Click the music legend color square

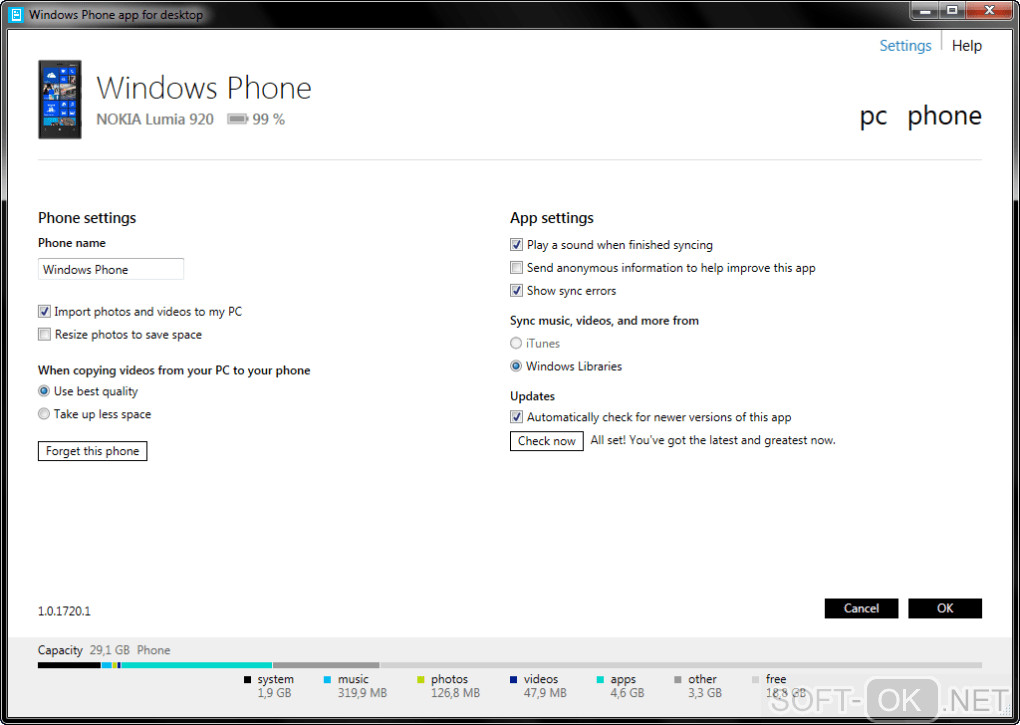point(327,679)
